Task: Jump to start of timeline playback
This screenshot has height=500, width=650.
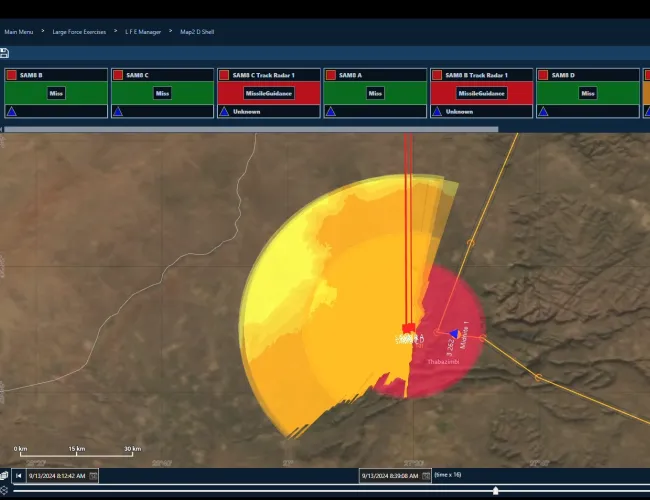Action: click(x=18, y=475)
